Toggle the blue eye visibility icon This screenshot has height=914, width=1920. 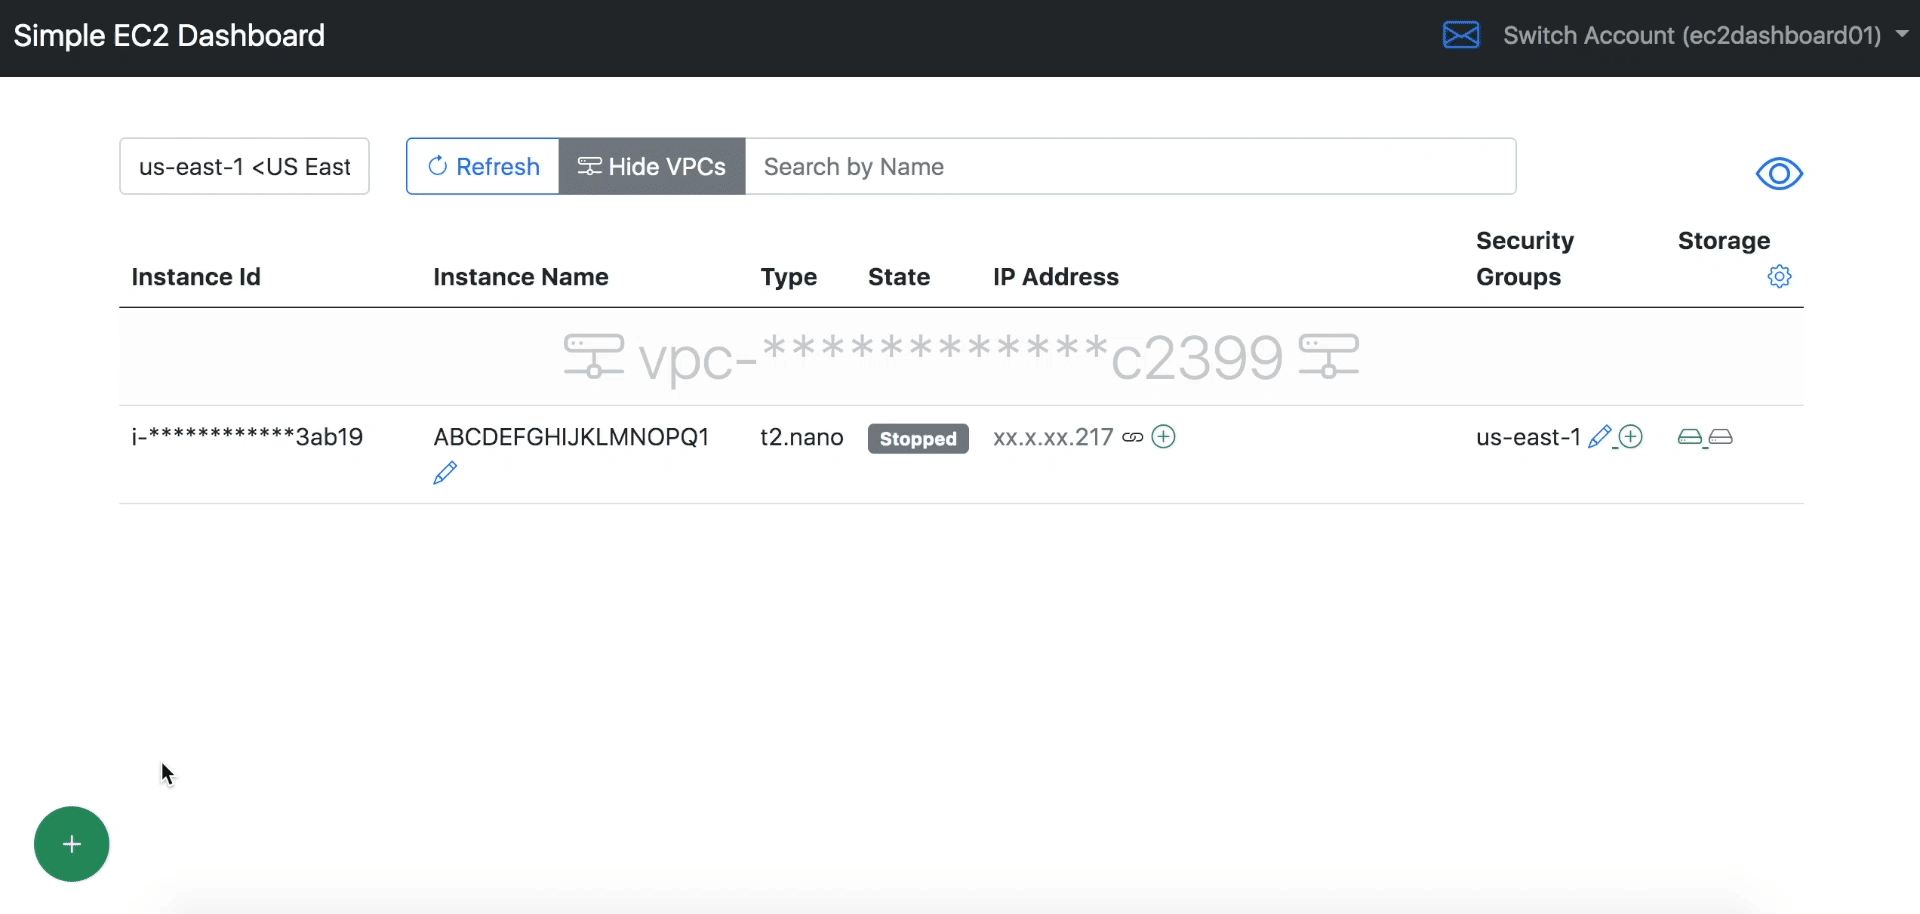point(1779,174)
